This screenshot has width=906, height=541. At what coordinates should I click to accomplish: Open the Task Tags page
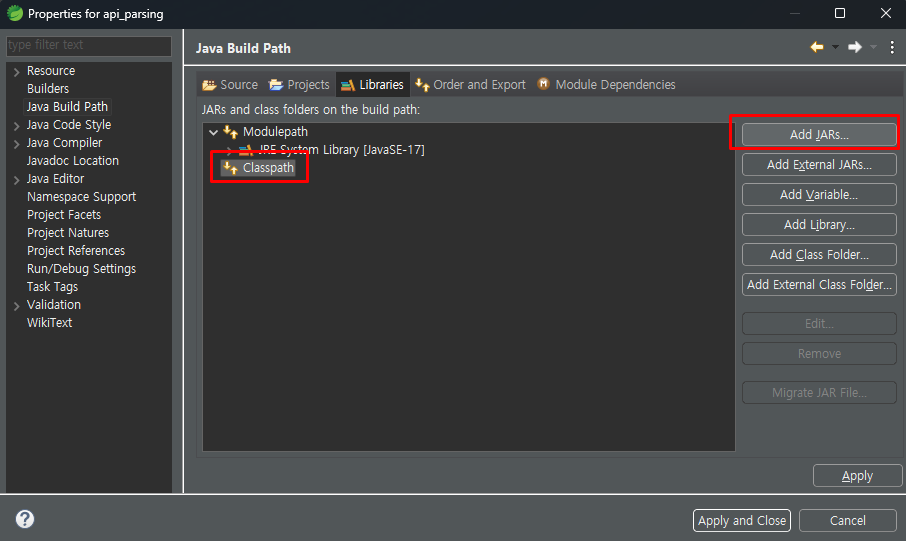coord(53,287)
